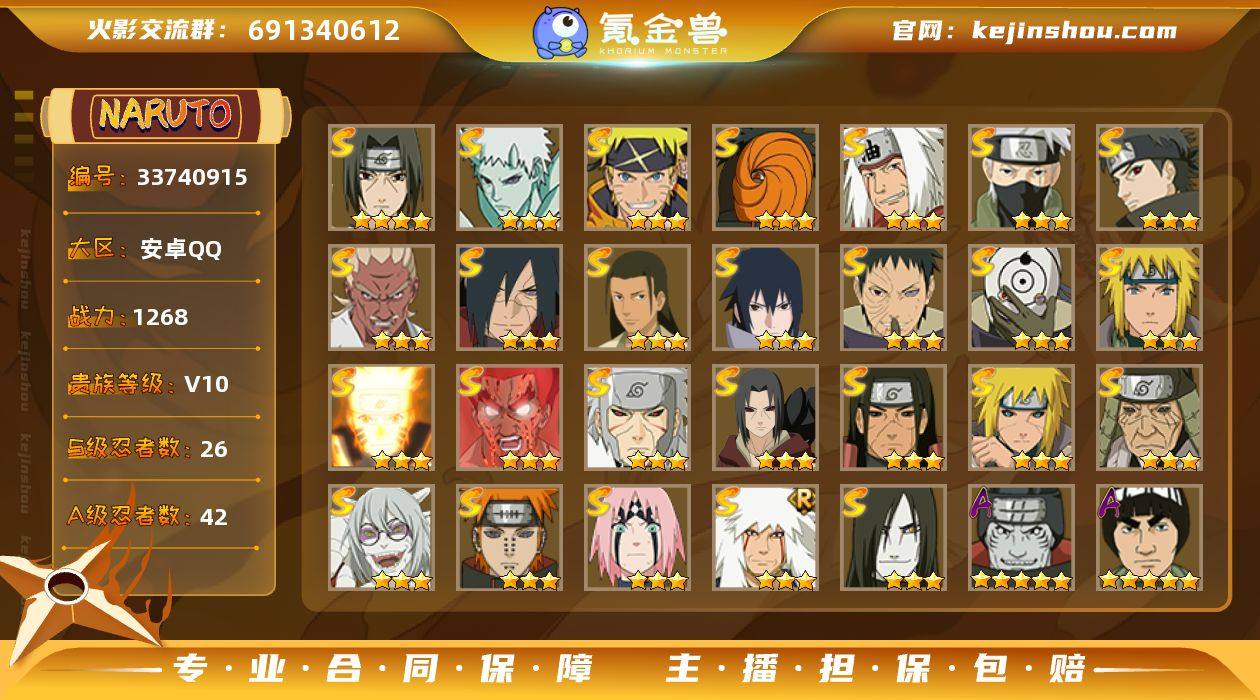Select the glowing golden chakra Naruto card
Screen dimensions: 1260x700
[381, 418]
